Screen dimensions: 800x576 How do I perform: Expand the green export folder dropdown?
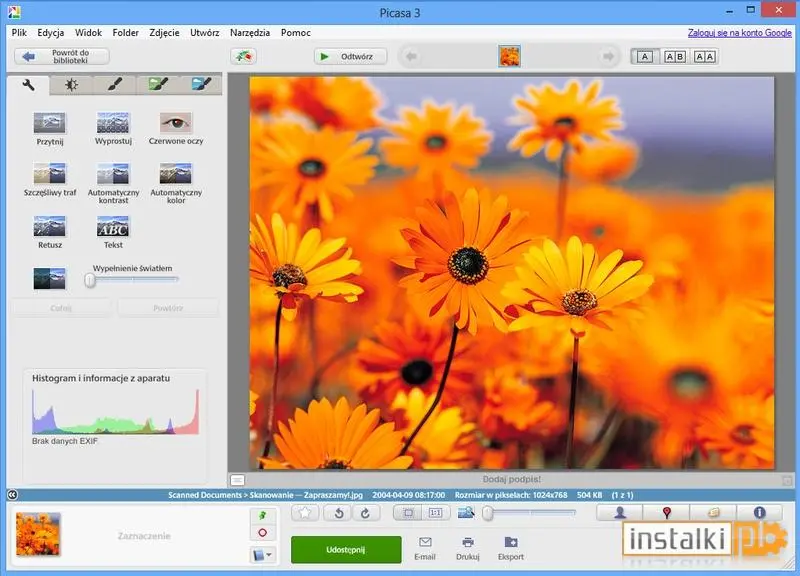[x=262, y=555]
